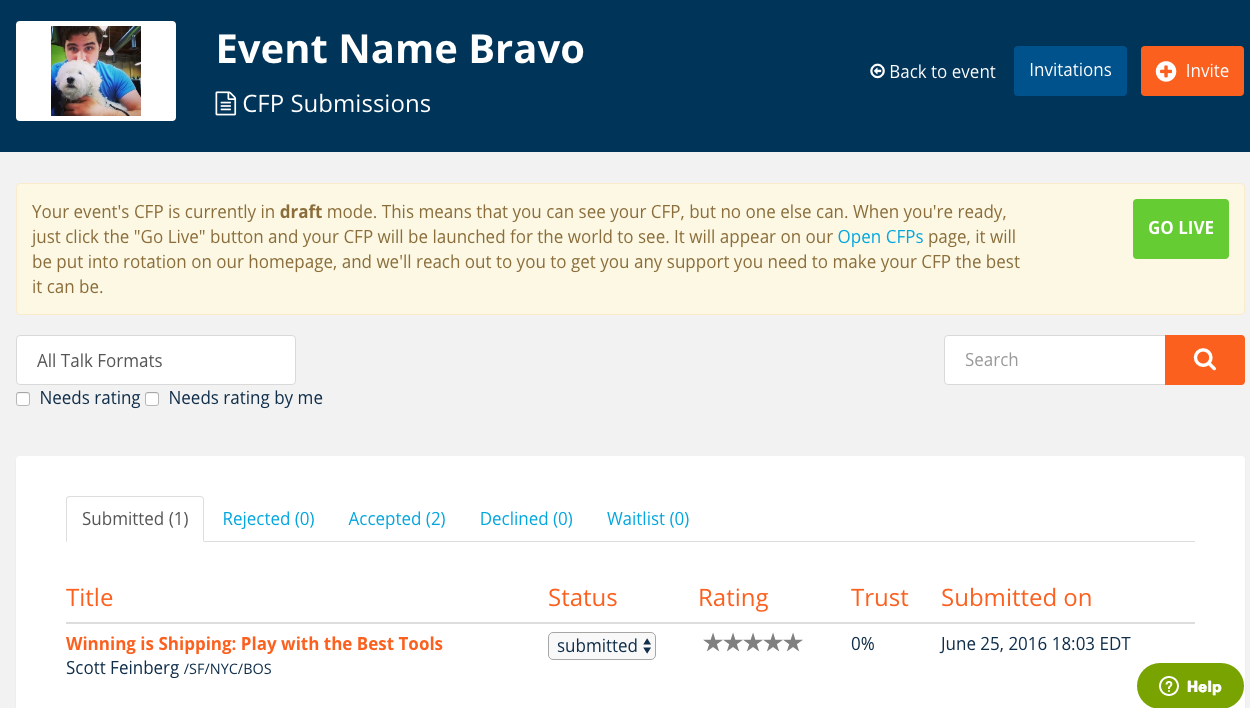Open the Winning is Shipping talk link
The height and width of the screenshot is (708, 1250).
[254, 644]
